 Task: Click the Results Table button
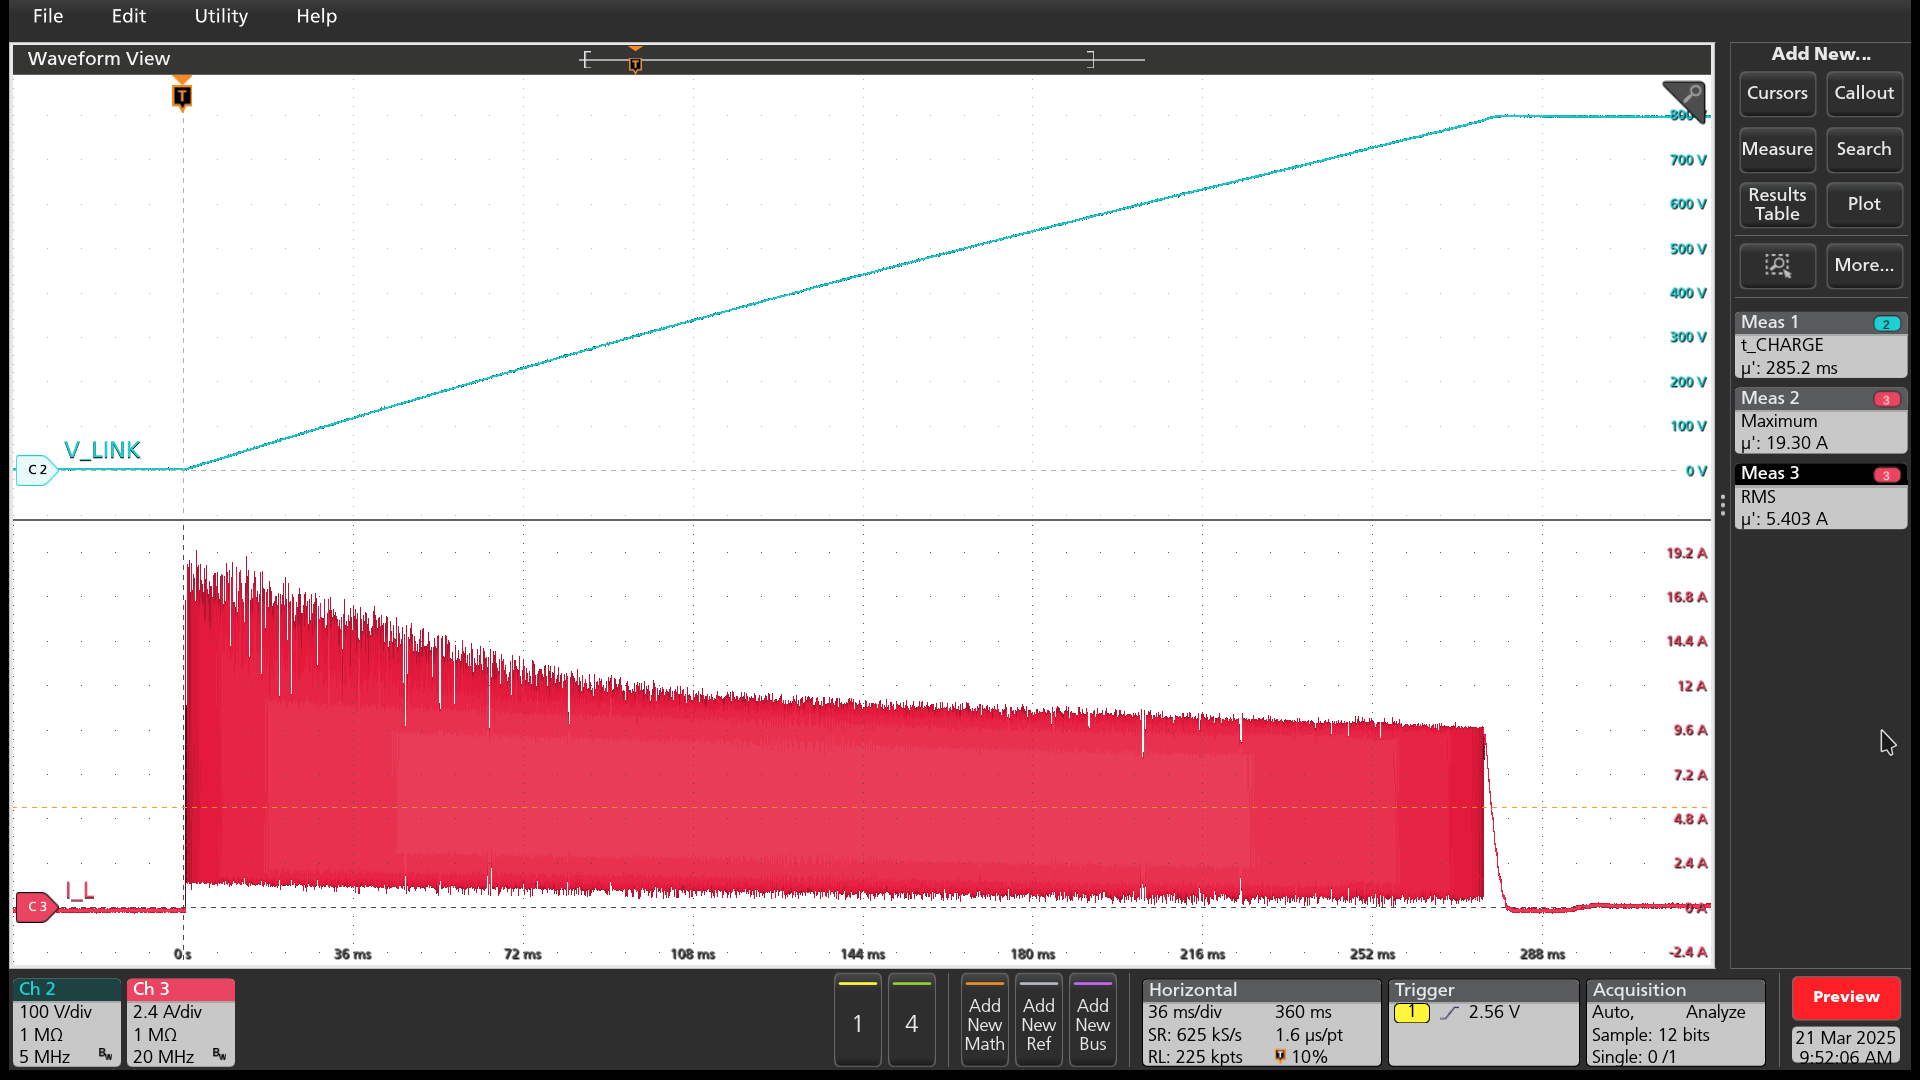pyautogui.click(x=1776, y=204)
